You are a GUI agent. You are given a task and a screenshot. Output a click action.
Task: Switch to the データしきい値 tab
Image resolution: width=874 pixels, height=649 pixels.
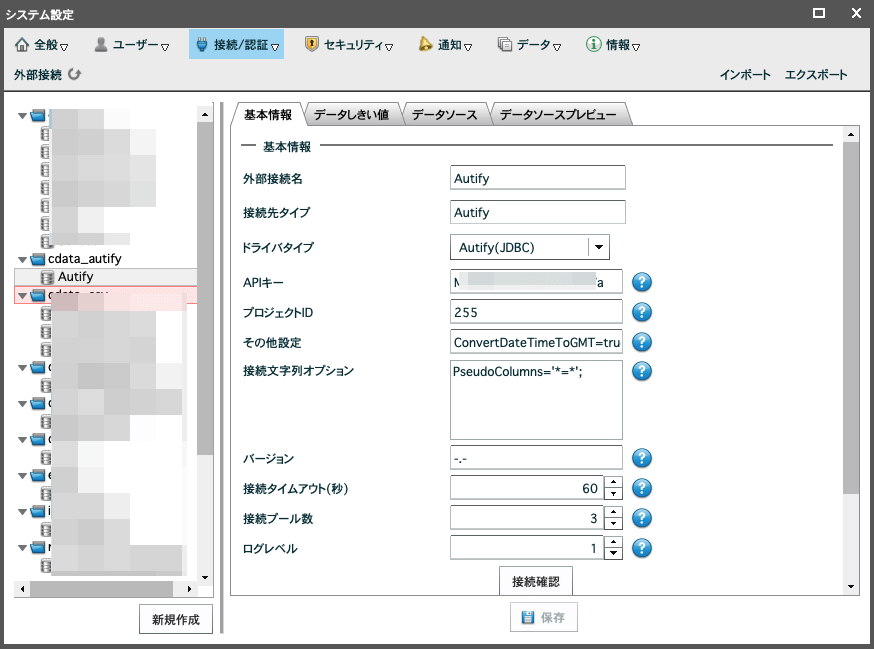click(351, 114)
